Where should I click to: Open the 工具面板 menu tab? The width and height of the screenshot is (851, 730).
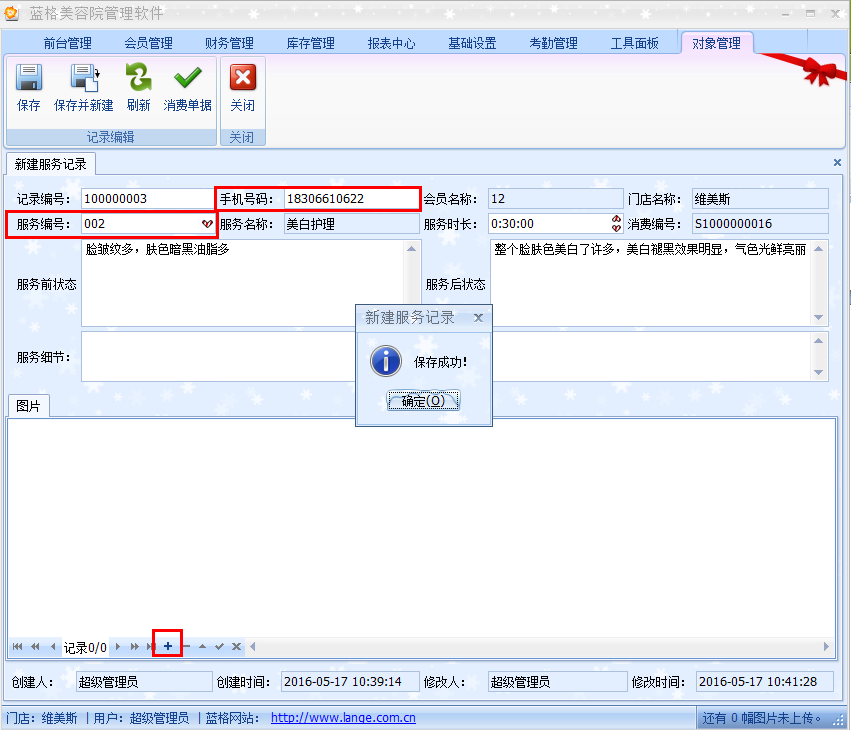click(x=634, y=43)
